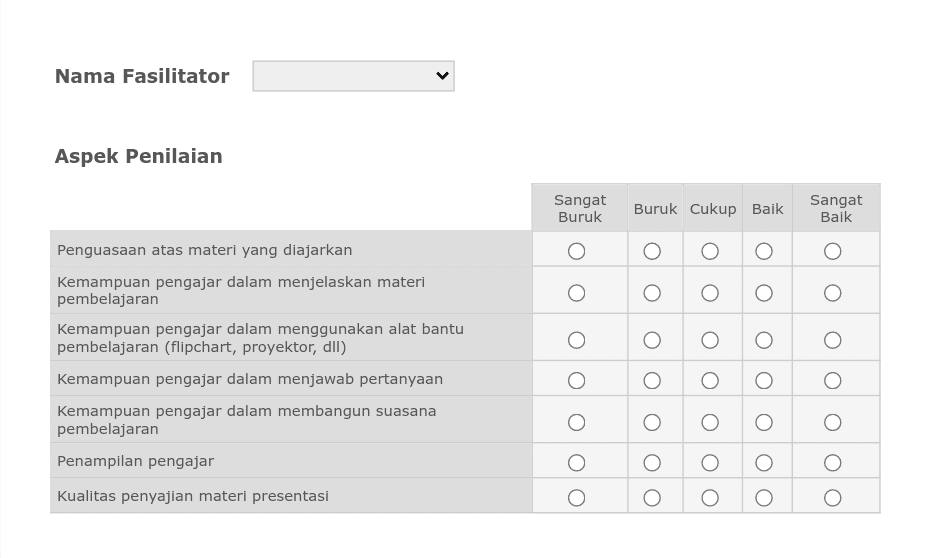
Task: Select Buruk for Kualitas penyajian materi presentasi
Action: click(x=652, y=498)
